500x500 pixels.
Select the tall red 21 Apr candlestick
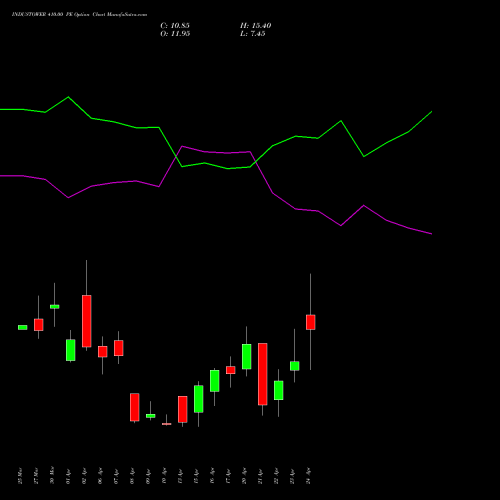point(263,374)
